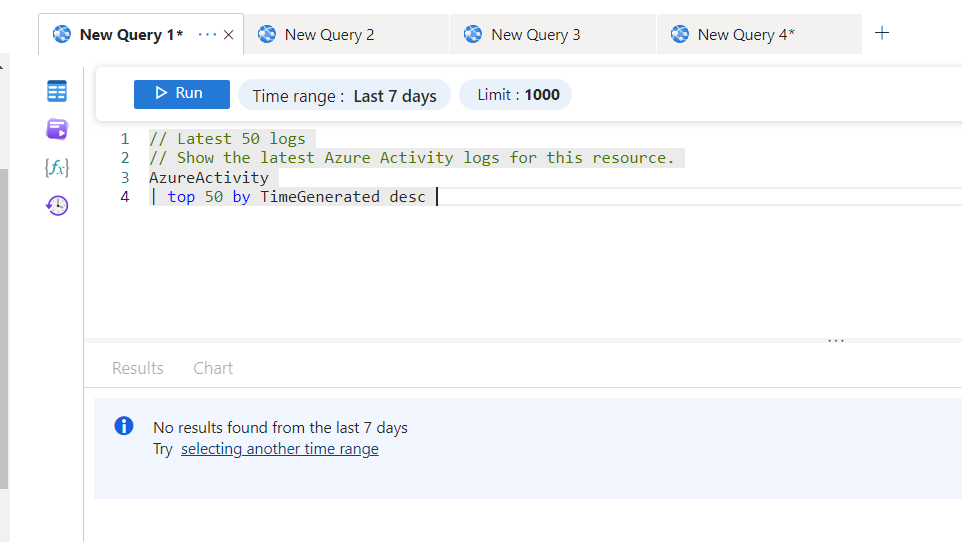
Task: Switch to New Query 2 tab
Action: (347, 35)
